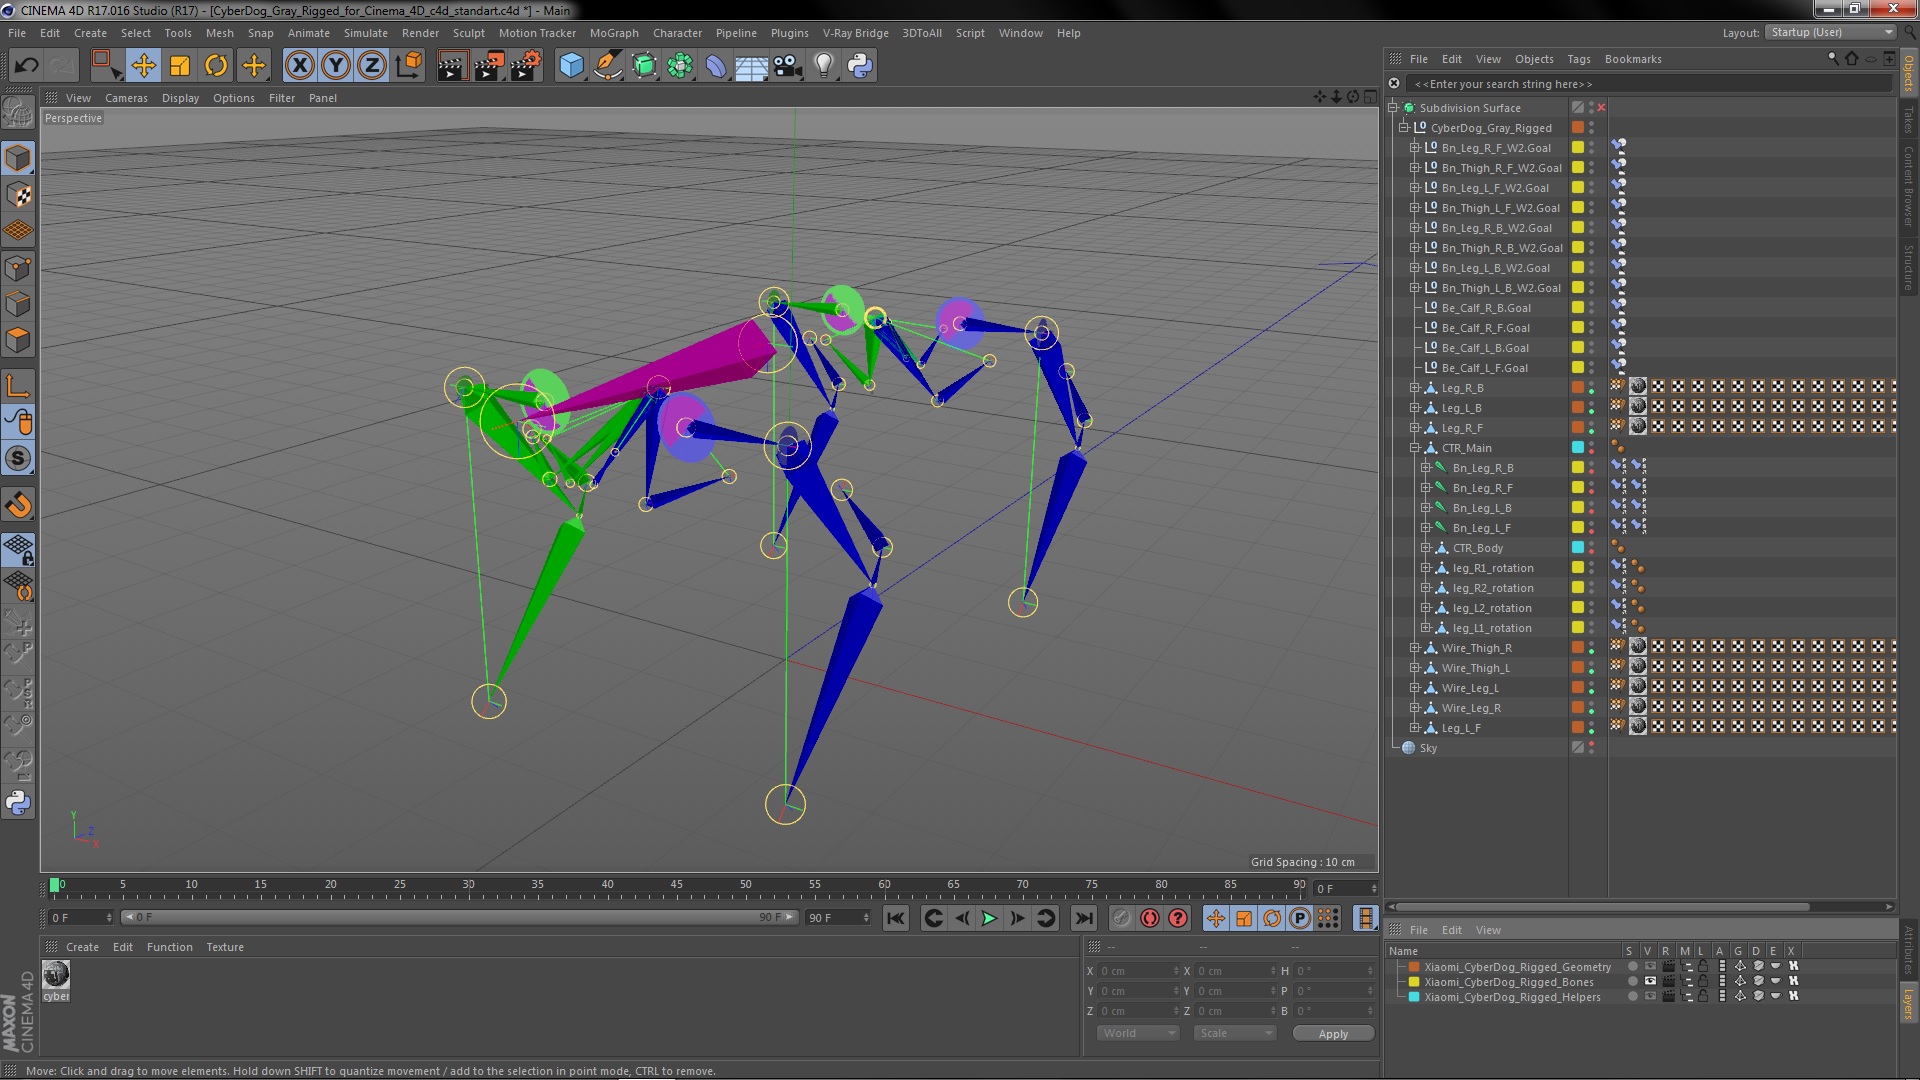The image size is (1920, 1080).
Task: Open Object Manager search magnifier icon
Action: point(1833,59)
